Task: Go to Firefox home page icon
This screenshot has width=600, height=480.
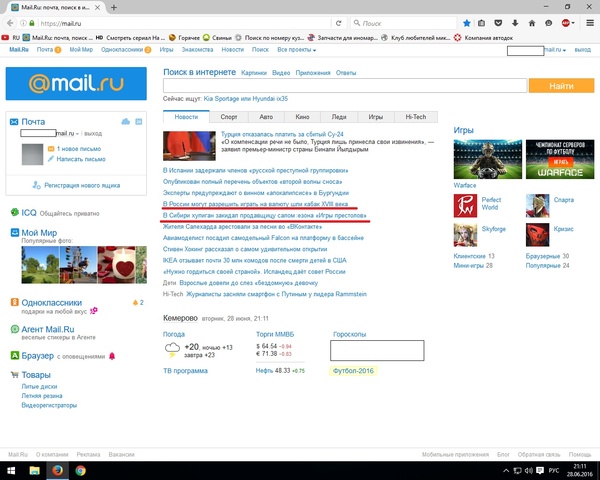Action: point(532,23)
